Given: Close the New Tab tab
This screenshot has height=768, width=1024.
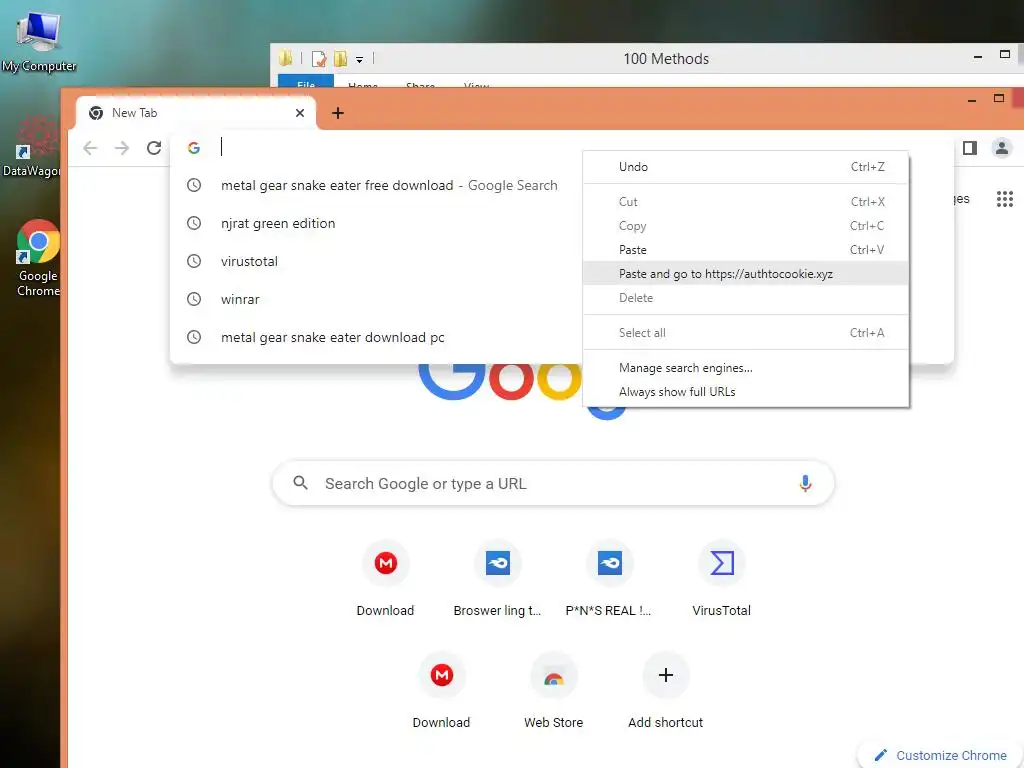Looking at the screenshot, I should [300, 113].
